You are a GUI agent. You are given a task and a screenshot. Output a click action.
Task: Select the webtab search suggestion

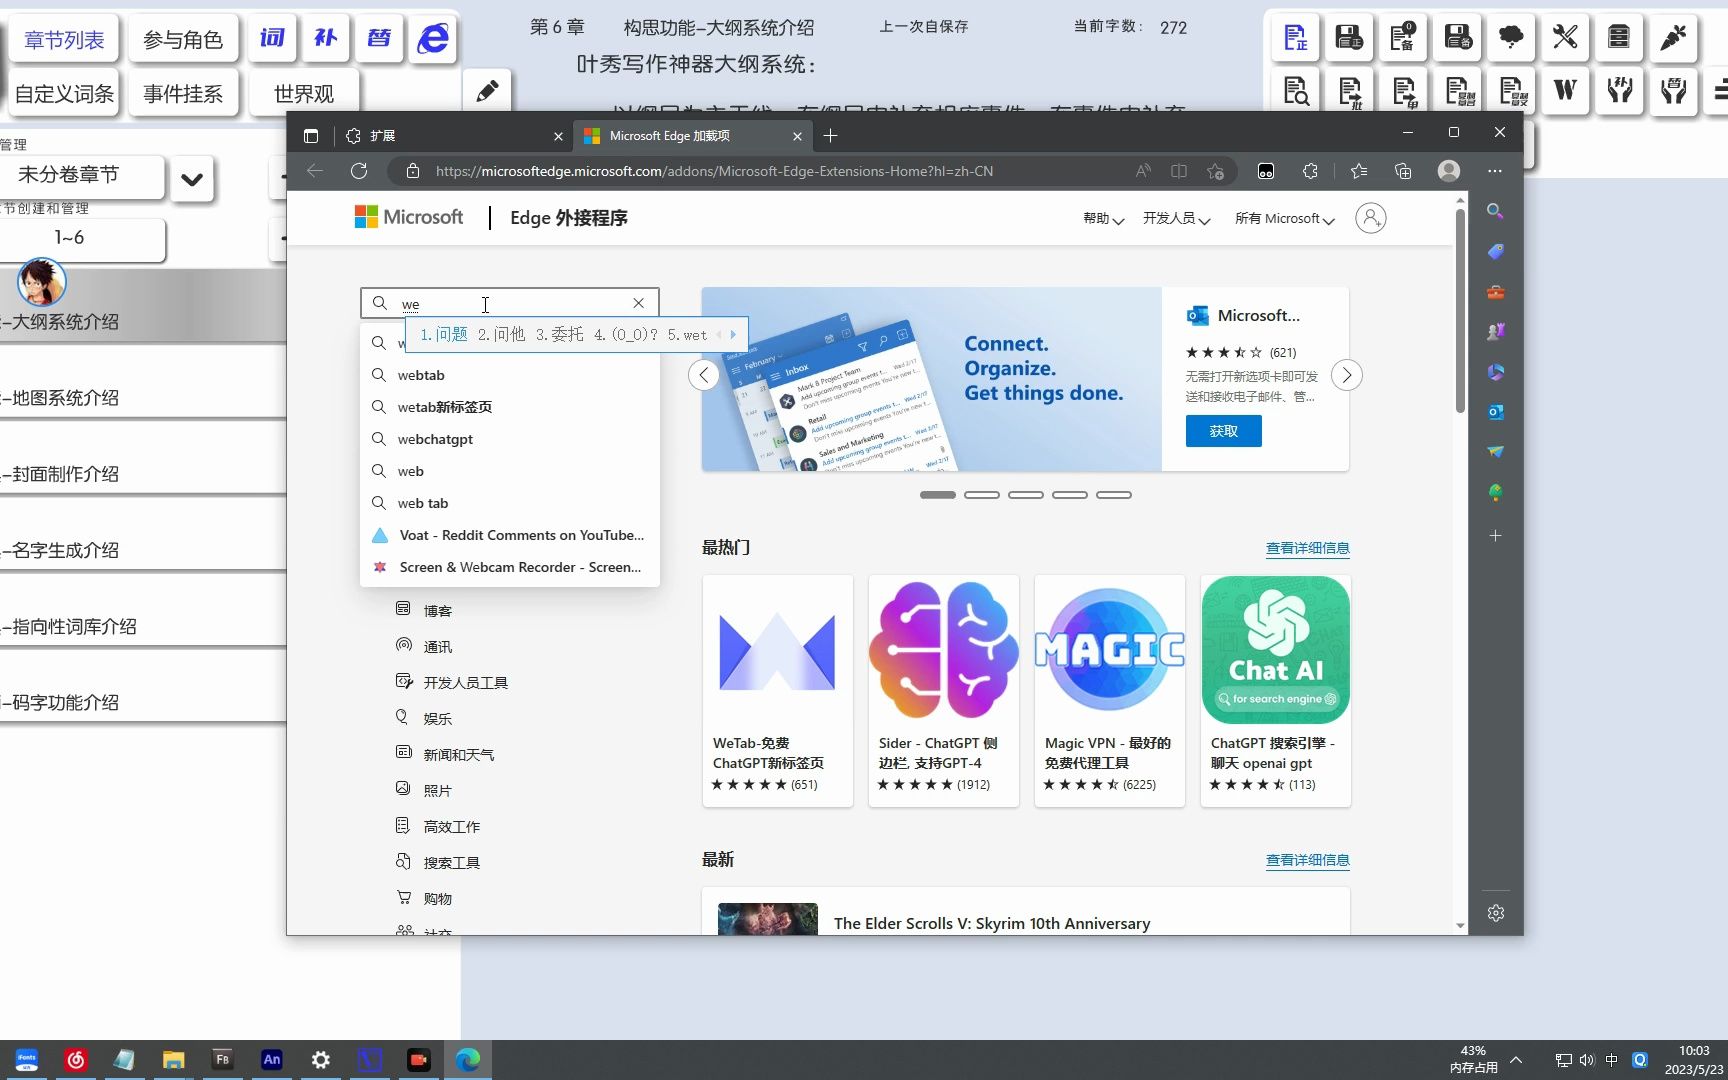[x=510, y=375]
